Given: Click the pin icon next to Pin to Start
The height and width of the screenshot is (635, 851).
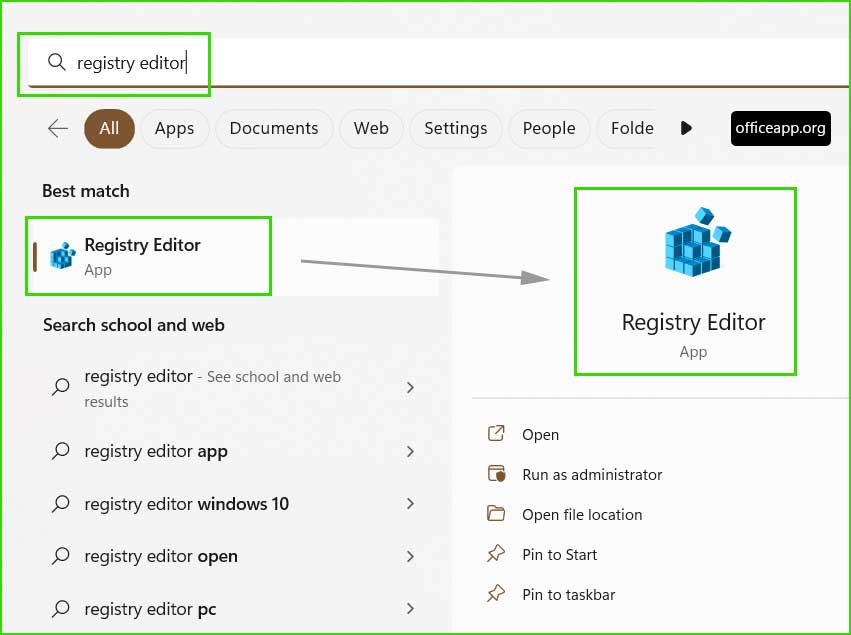Looking at the screenshot, I should coord(496,554).
